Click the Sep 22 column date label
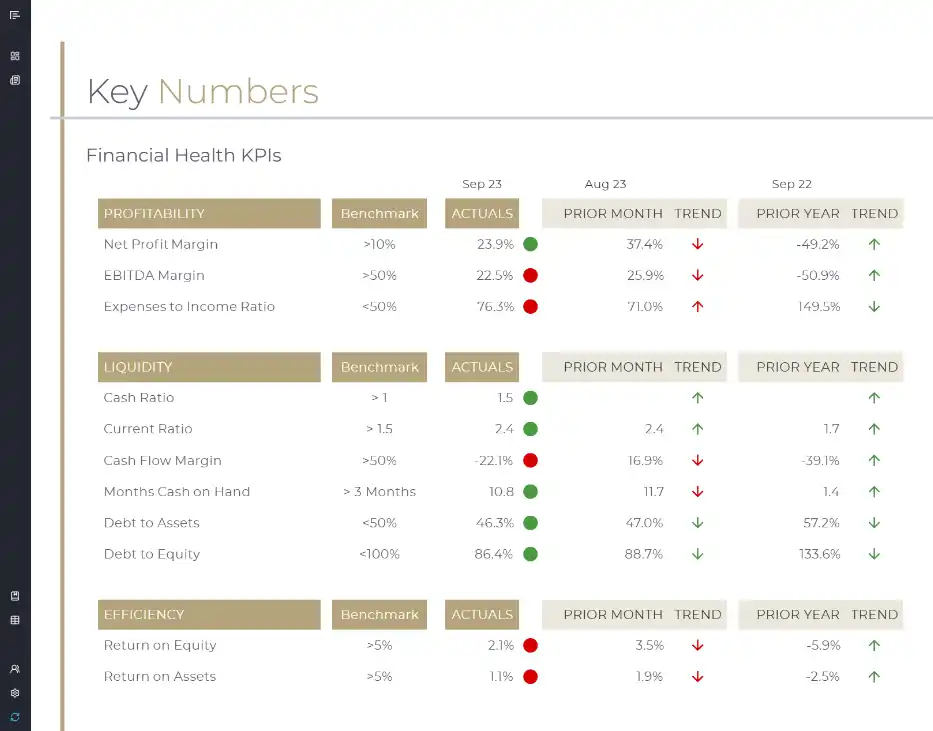The height and width of the screenshot is (731, 933). (791, 184)
